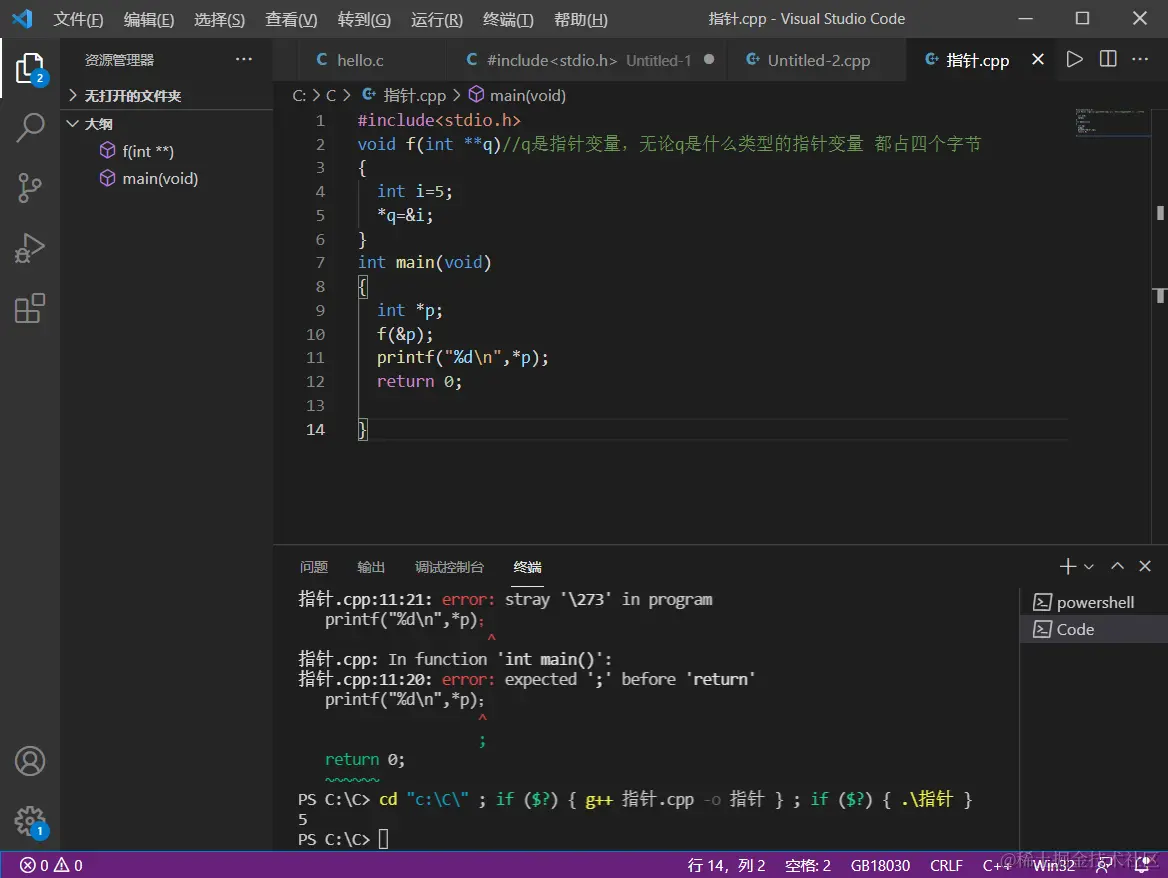
Task: Open Extensions view icon
Action: click(x=30, y=308)
